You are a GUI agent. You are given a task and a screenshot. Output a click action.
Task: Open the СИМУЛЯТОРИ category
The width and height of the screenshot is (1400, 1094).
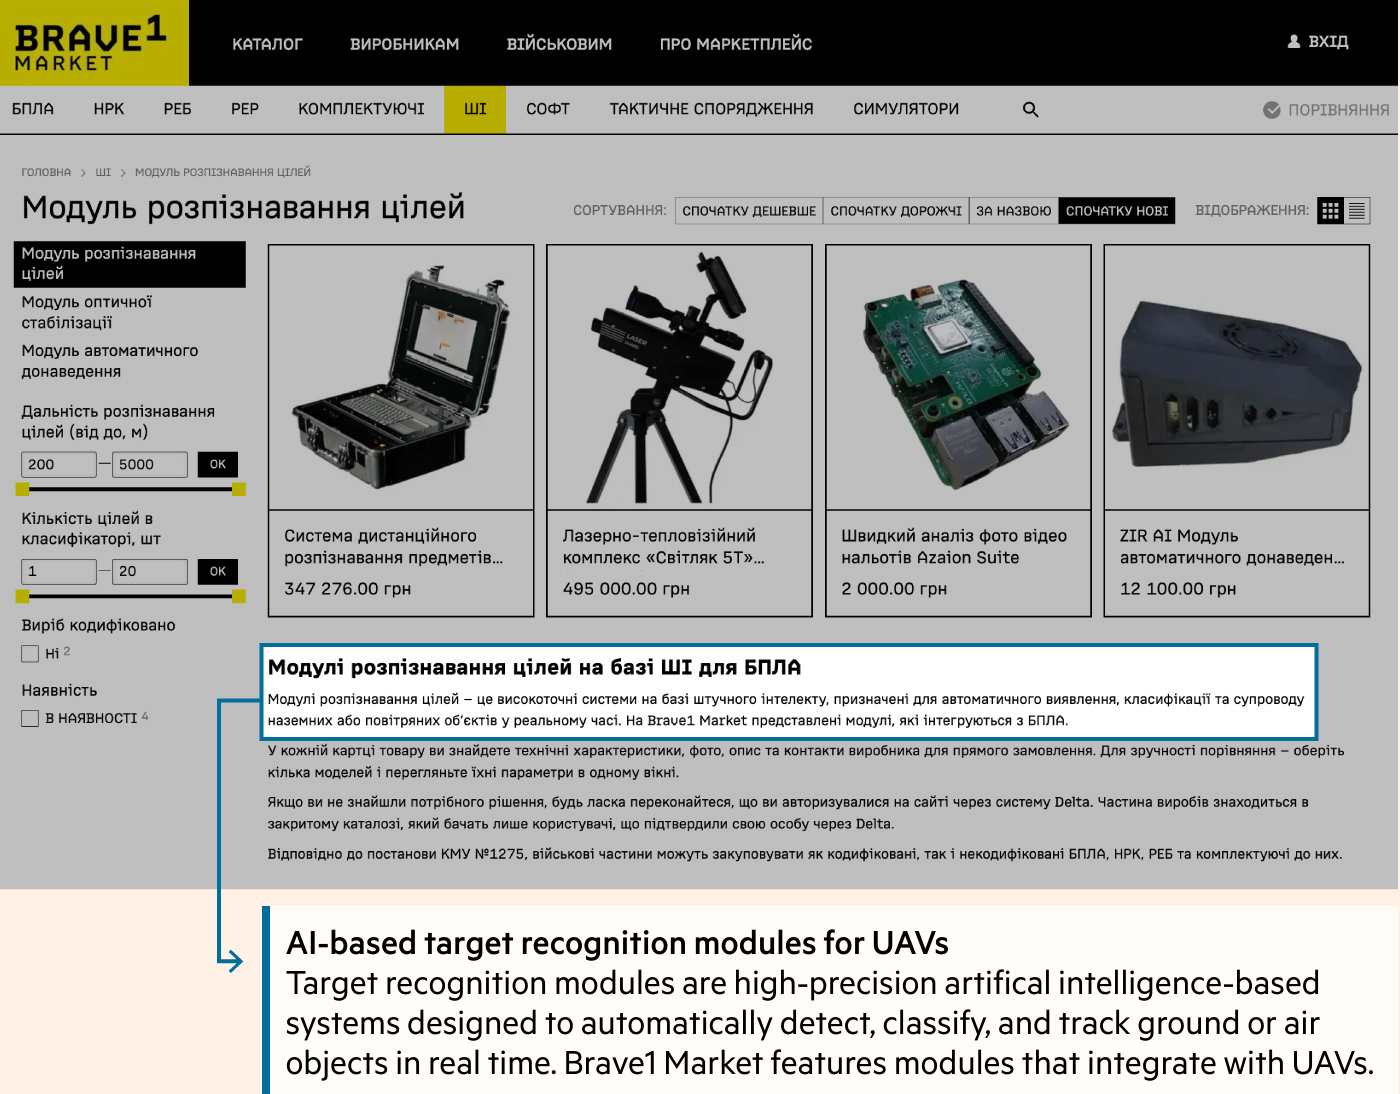pyautogui.click(x=906, y=109)
